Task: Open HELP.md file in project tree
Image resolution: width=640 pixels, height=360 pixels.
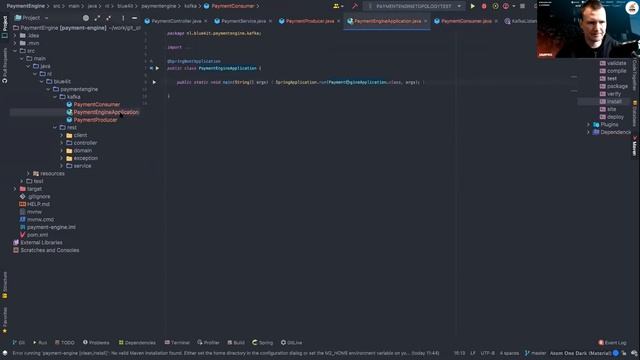Action: [x=38, y=204]
